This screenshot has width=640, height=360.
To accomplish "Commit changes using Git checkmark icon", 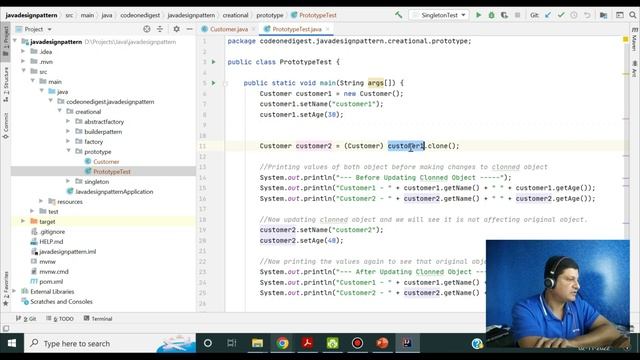I will click(x=561, y=15).
